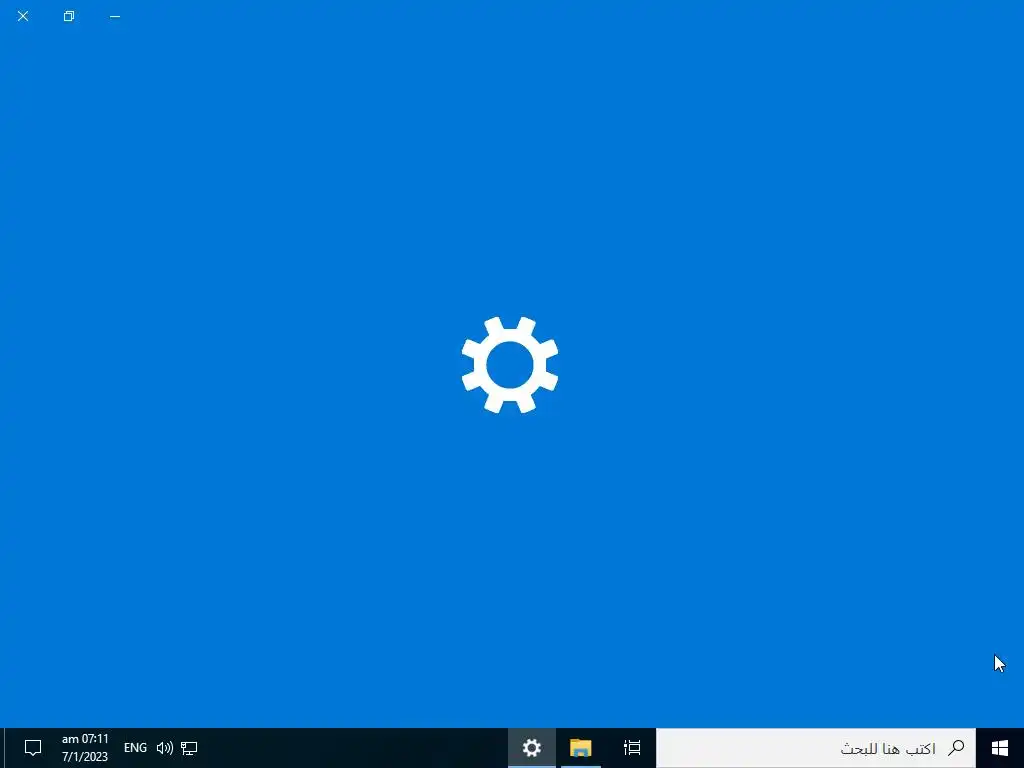Open the network status tray icon

pyautogui.click(x=189, y=748)
